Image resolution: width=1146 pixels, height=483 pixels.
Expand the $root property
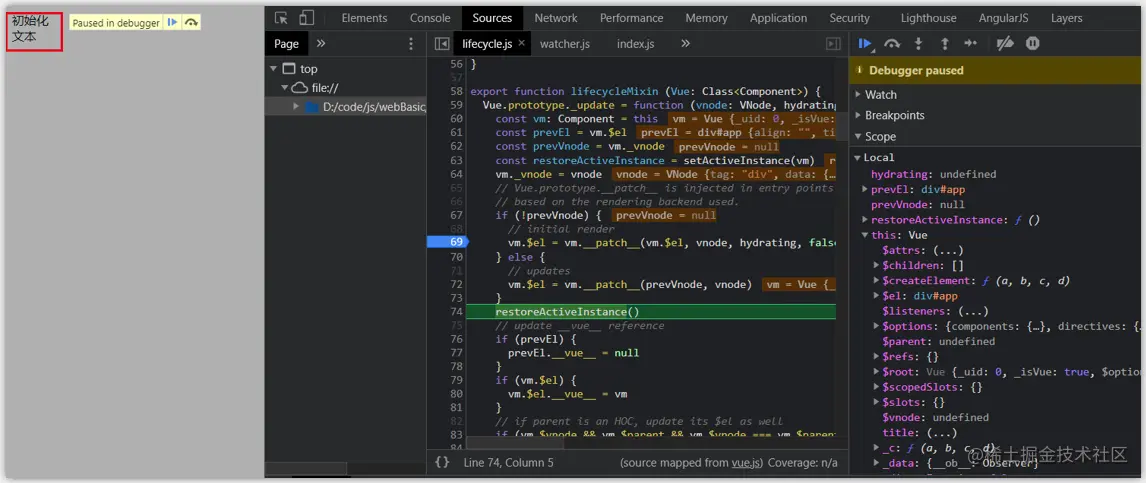(x=876, y=371)
